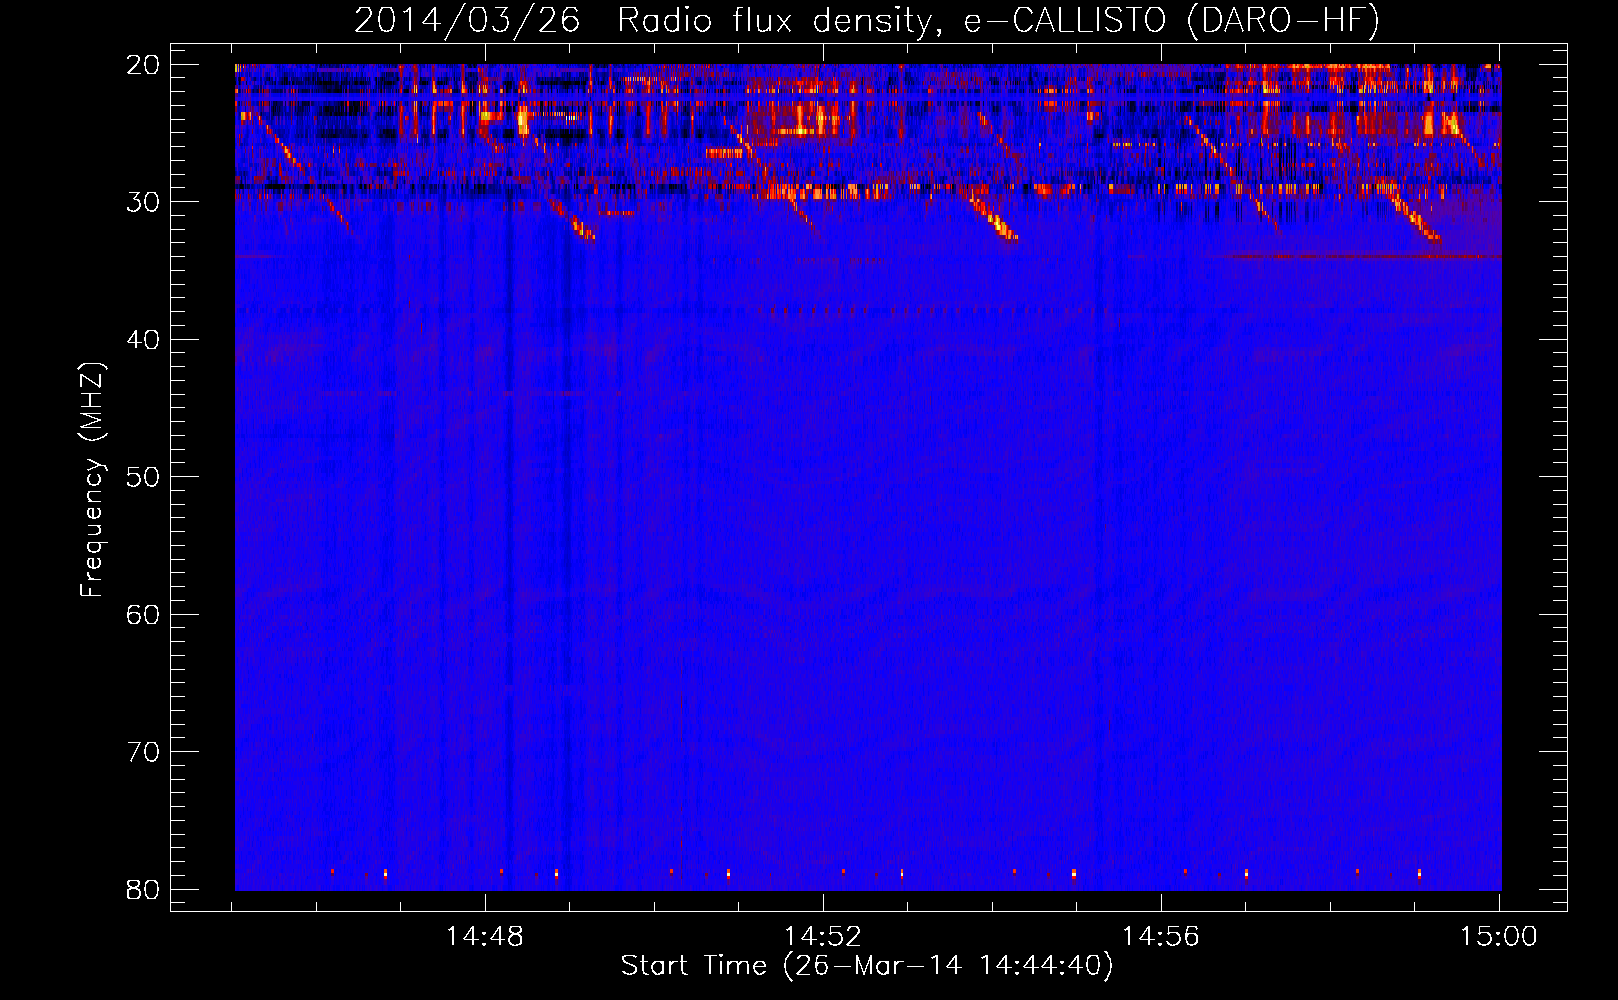
Task: Click the "Start Time (26-Mar-14 14:44:40)" axis label
Action: pos(867,966)
